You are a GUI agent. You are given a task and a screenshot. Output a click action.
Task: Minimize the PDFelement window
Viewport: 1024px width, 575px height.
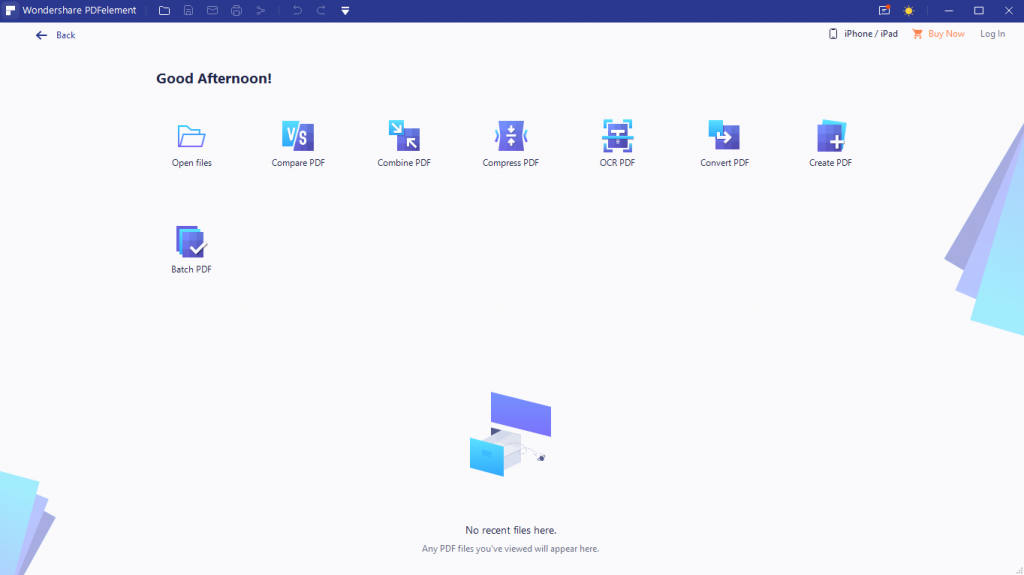949,10
